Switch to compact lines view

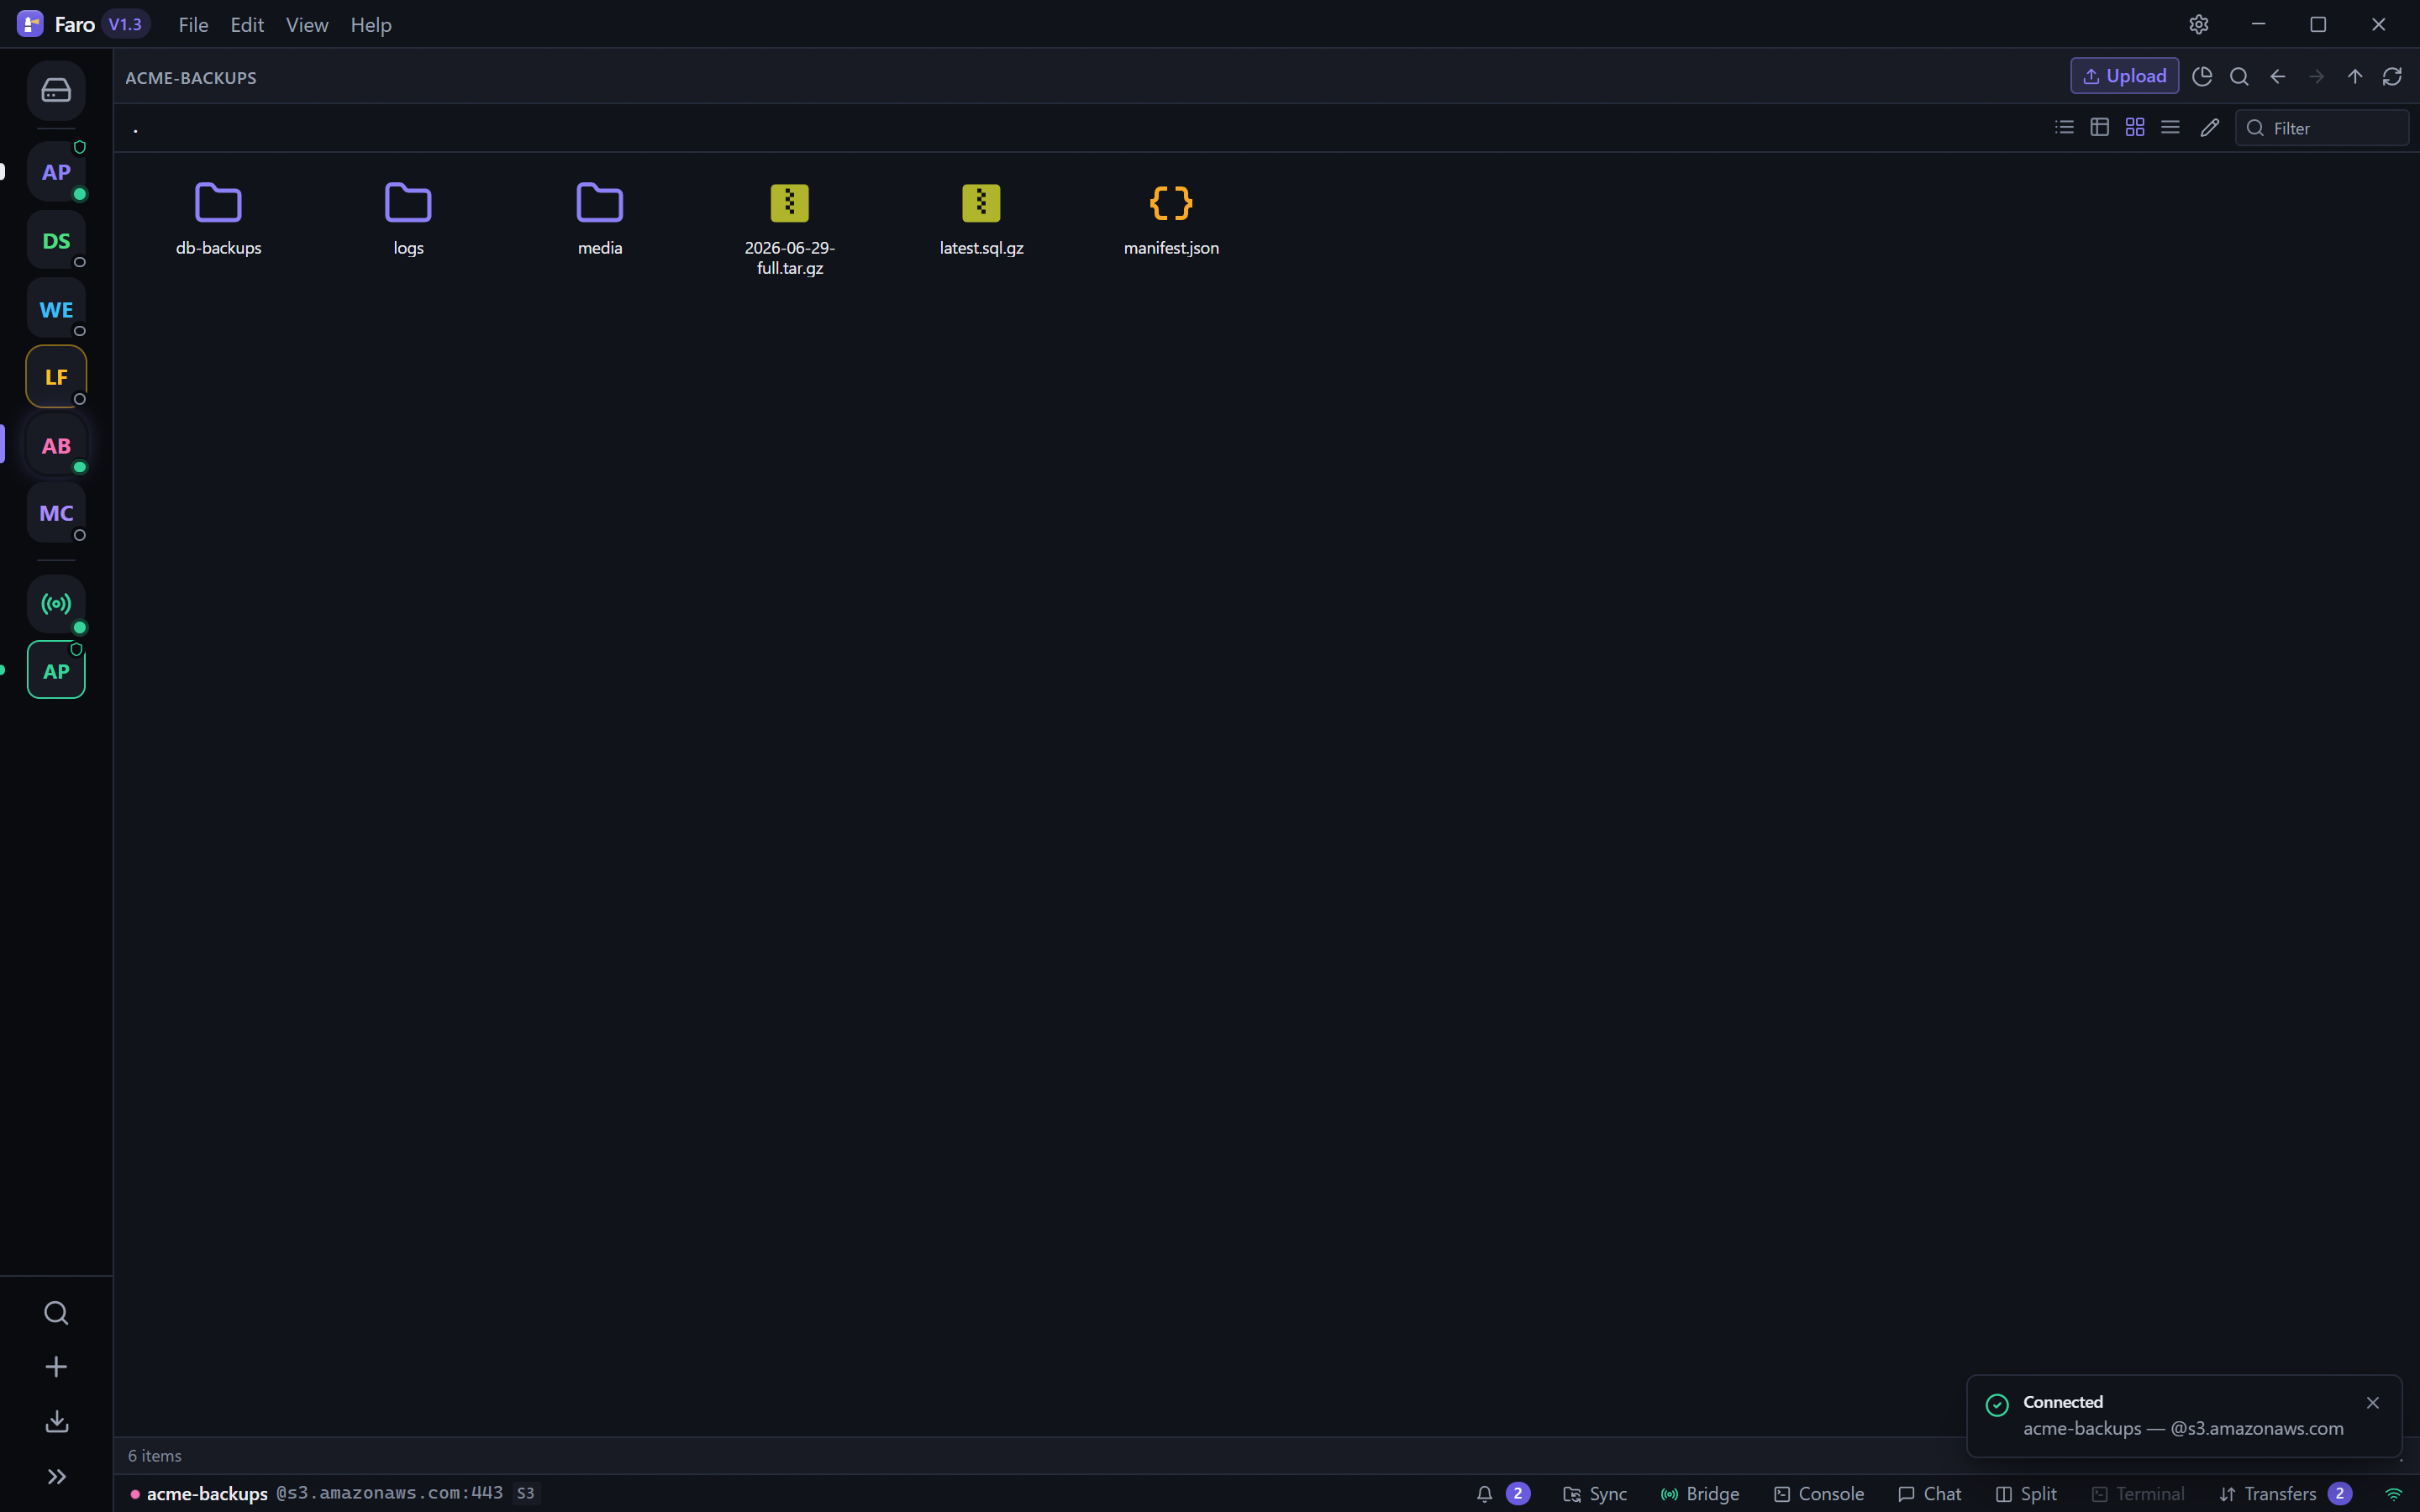coord(2170,127)
